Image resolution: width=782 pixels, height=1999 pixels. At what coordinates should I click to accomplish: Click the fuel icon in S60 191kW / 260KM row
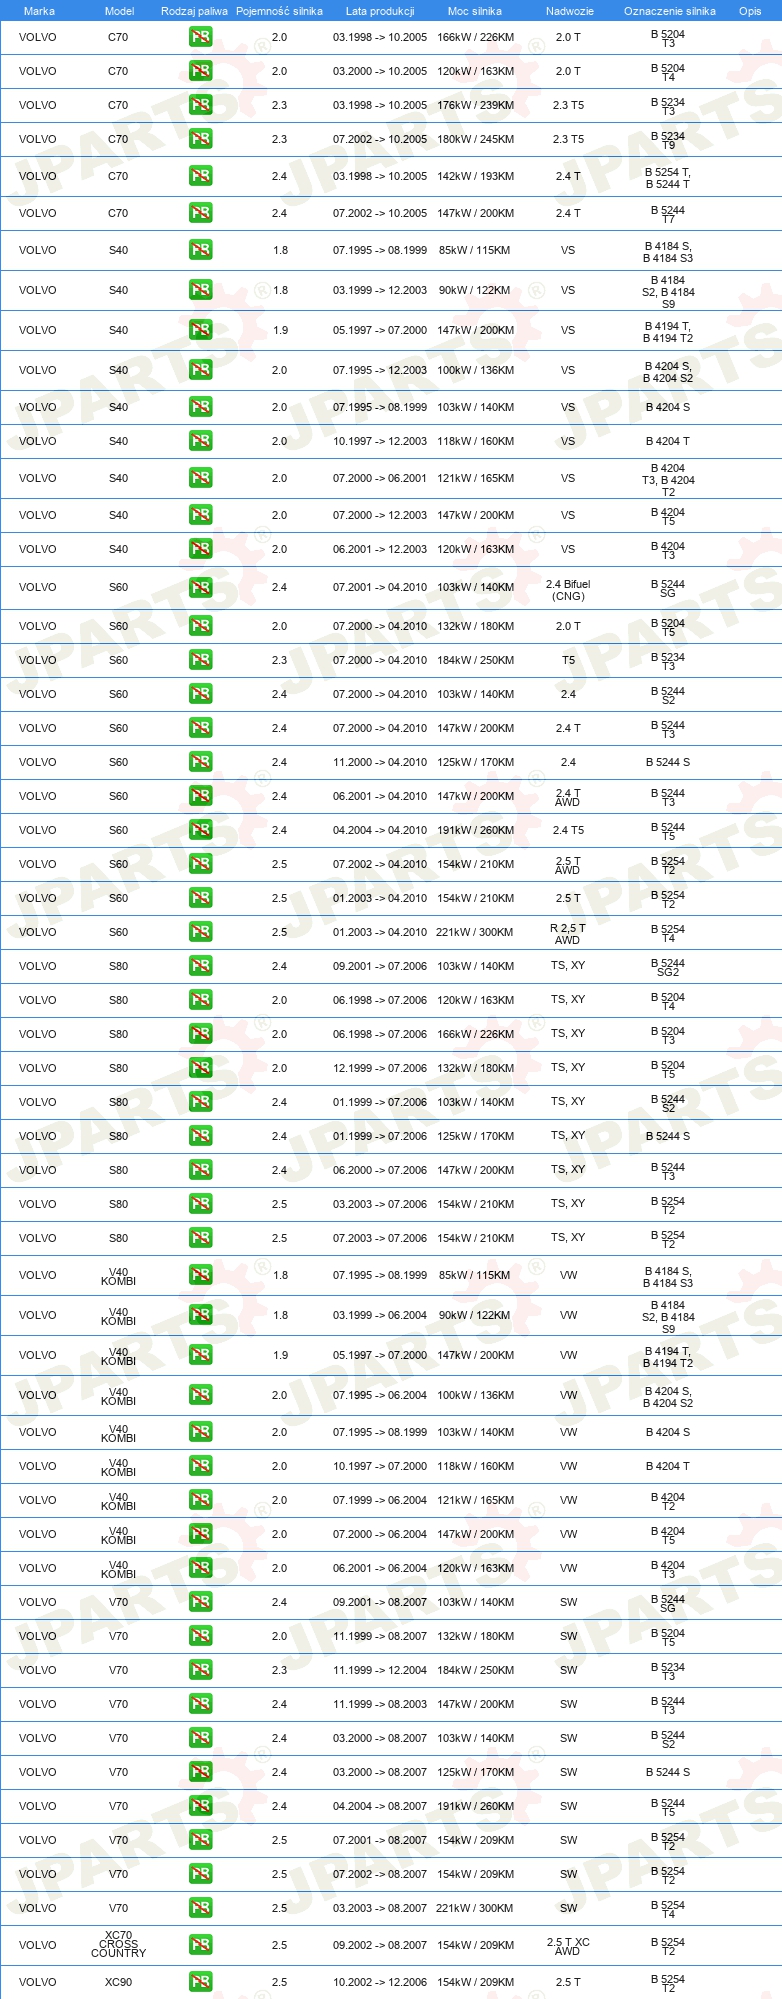(200, 830)
